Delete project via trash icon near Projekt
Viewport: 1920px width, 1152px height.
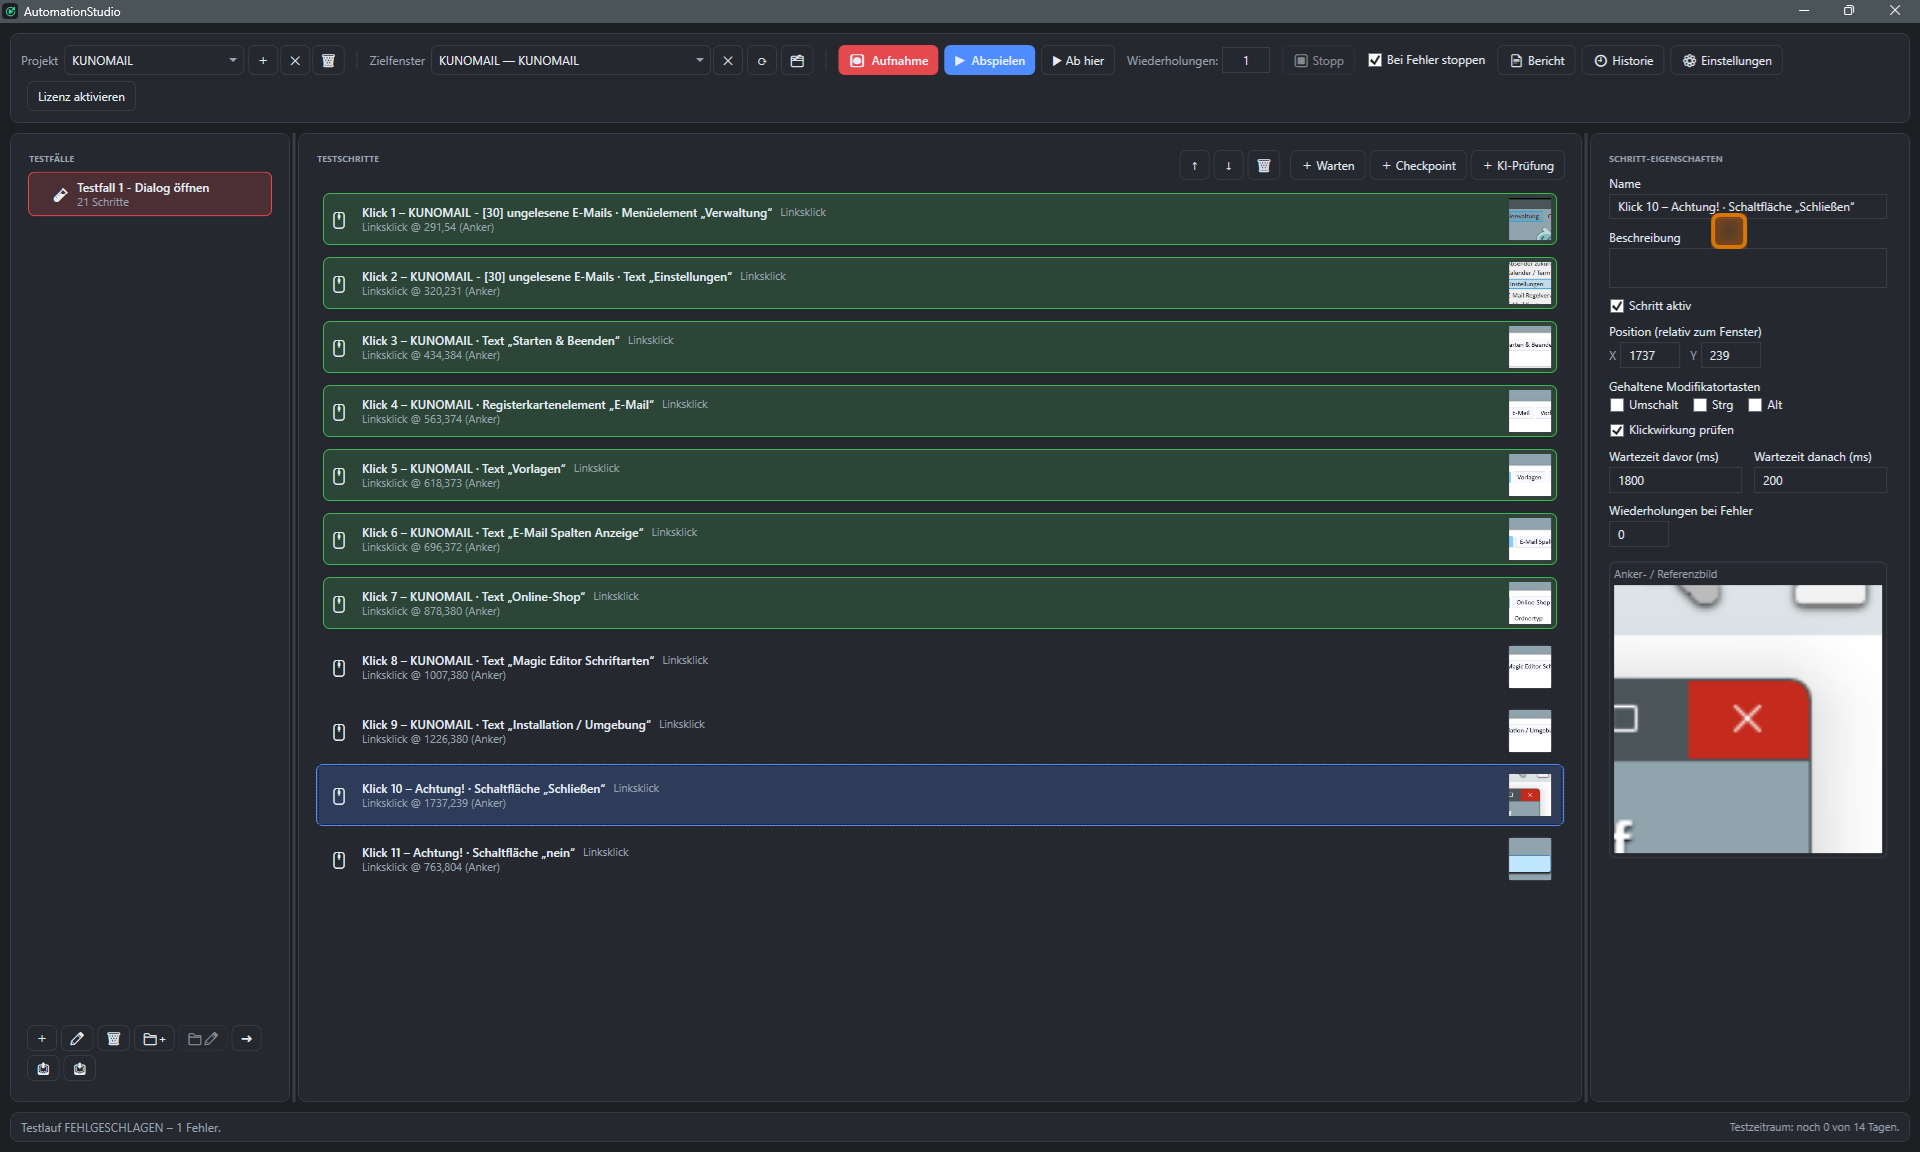pyautogui.click(x=328, y=61)
